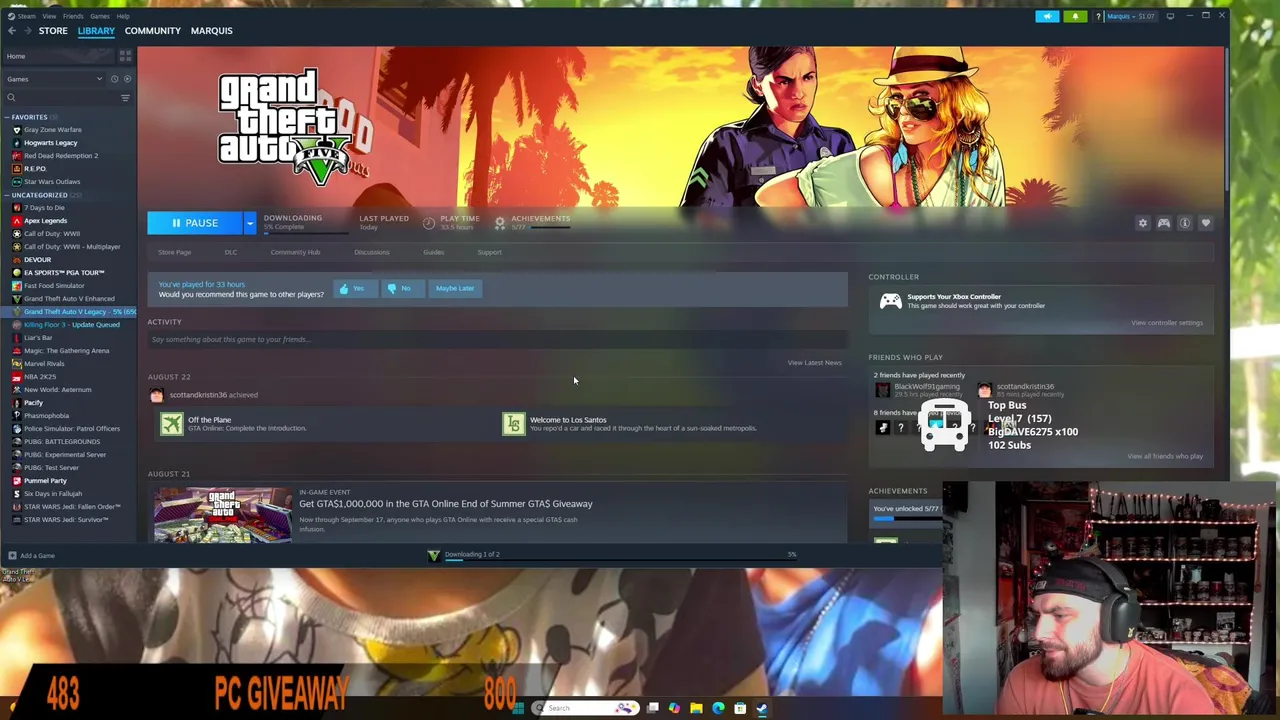Open the Games filter dropdown

[55, 79]
